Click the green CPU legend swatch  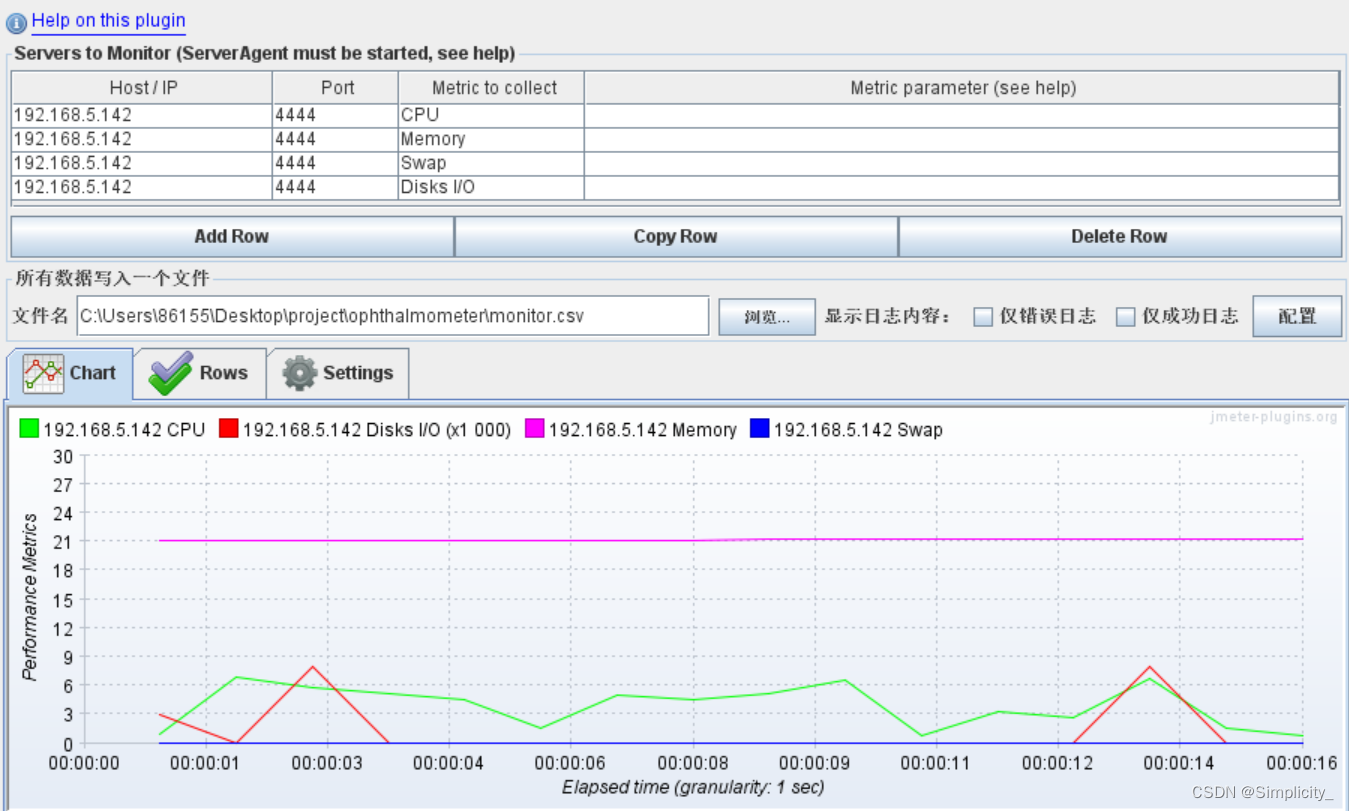click(x=29, y=429)
